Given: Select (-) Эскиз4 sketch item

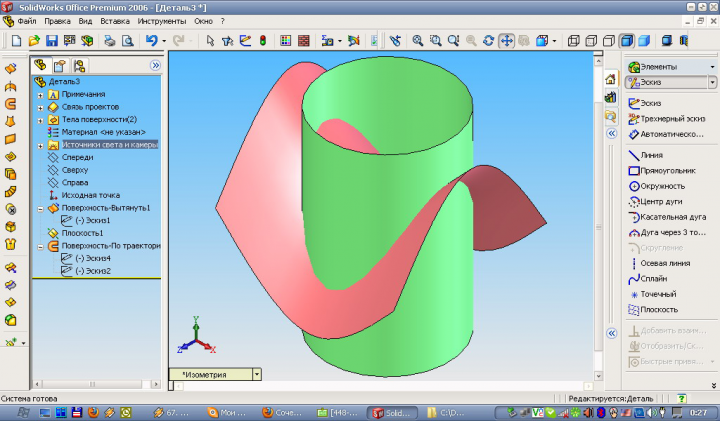Looking at the screenshot, I should click(92, 258).
